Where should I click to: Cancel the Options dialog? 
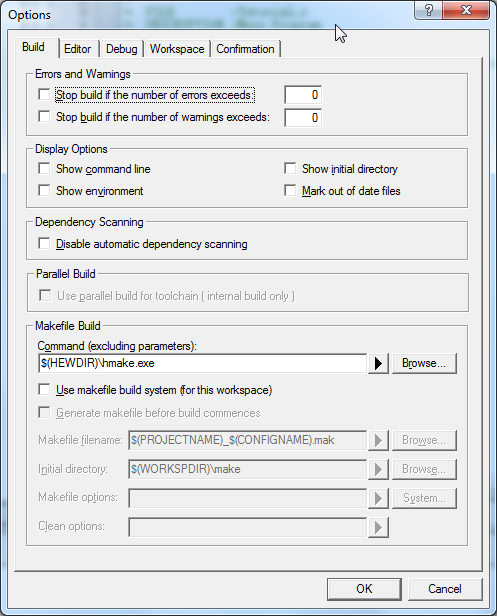pos(445,589)
